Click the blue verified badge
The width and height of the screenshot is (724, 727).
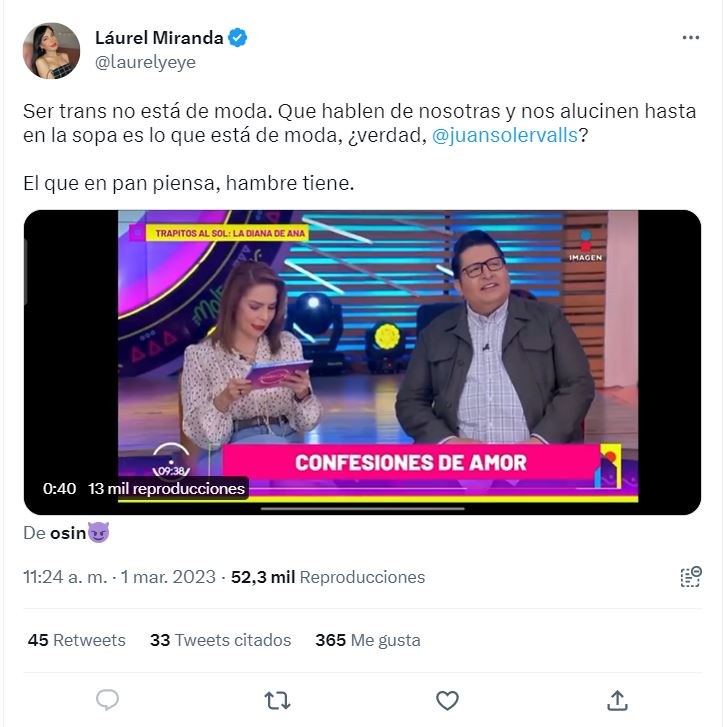237,38
